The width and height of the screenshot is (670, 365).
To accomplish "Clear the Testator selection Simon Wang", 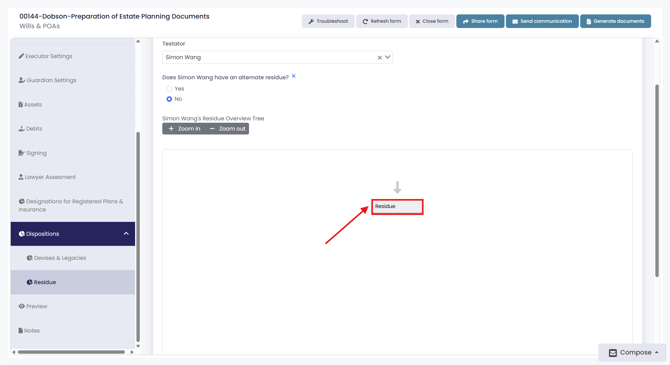I will (x=379, y=57).
